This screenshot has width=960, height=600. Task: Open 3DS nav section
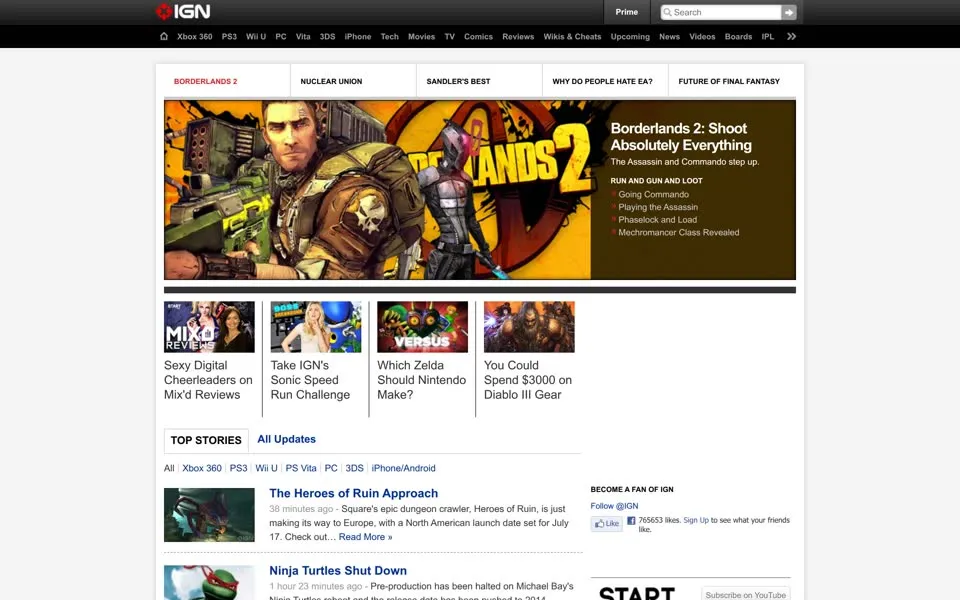click(x=328, y=37)
